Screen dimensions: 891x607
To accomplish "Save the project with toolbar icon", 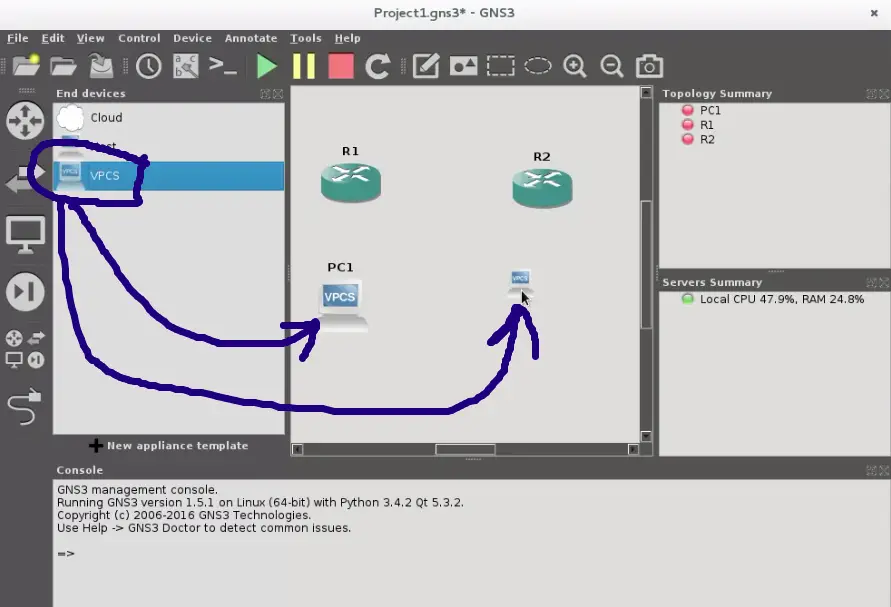I will click(x=101, y=66).
